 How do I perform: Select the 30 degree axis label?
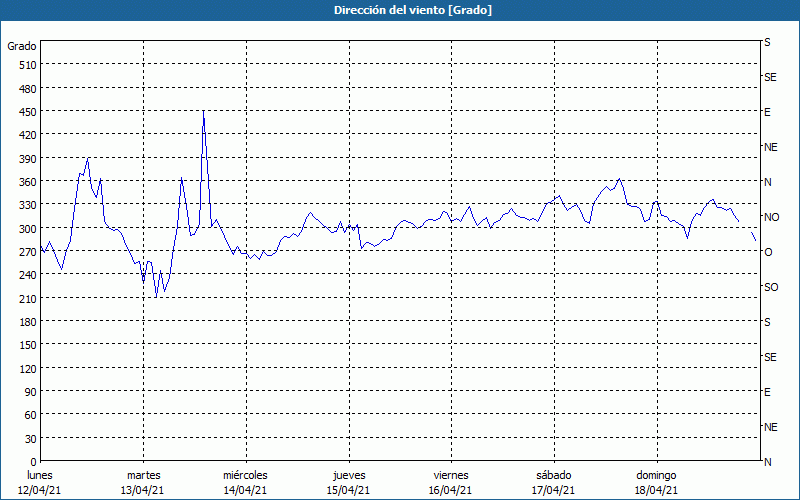[x=31, y=439]
